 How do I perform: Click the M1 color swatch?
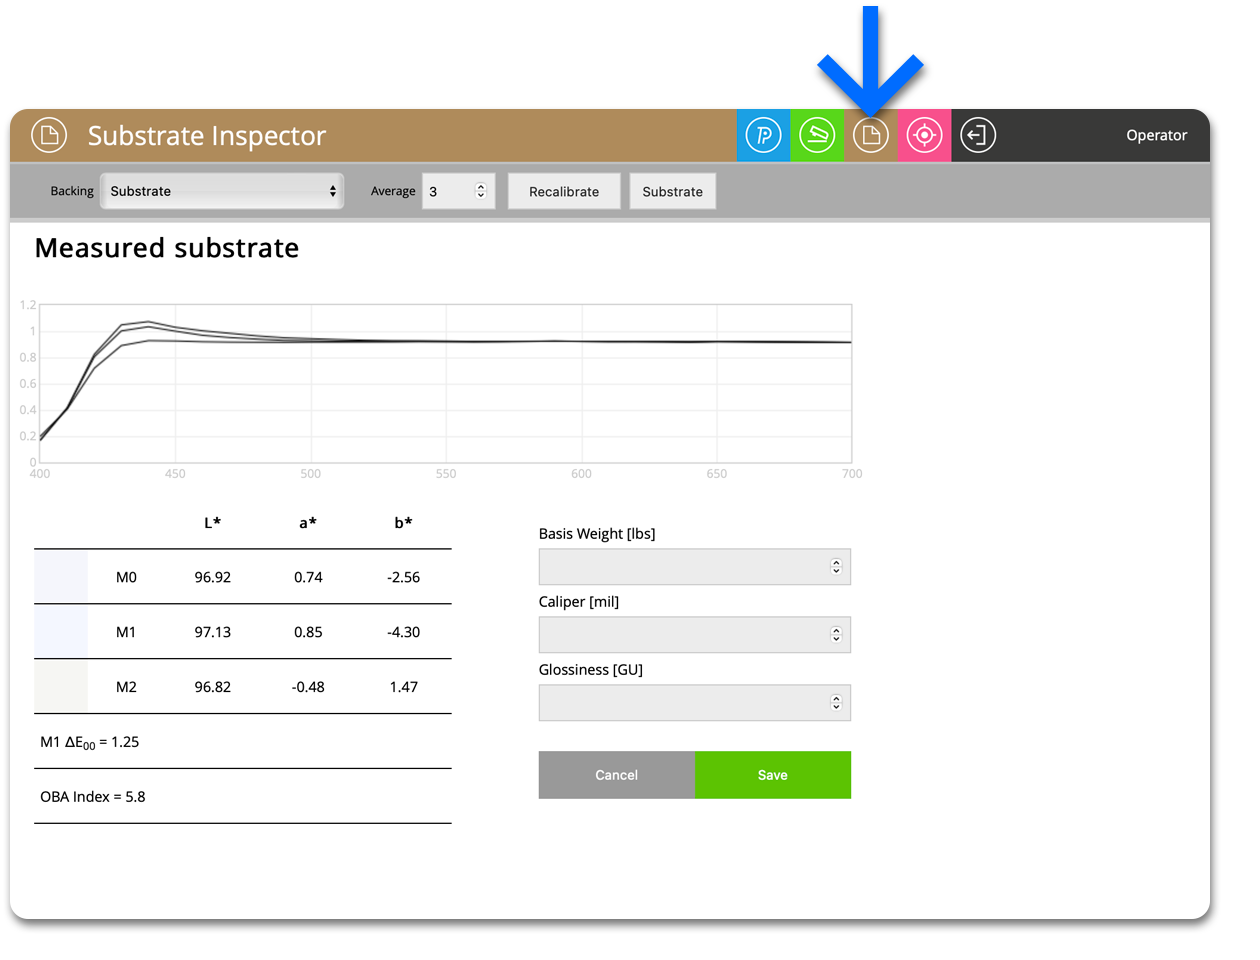click(61, 632)
